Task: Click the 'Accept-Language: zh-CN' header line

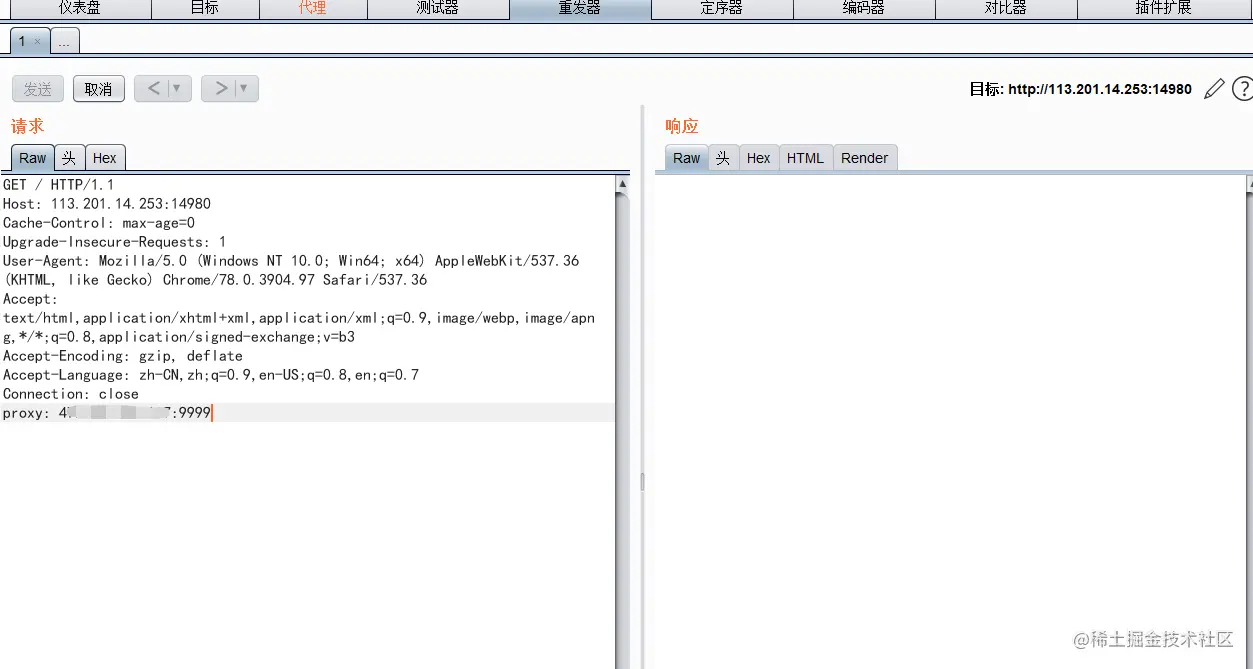Action: pos(210,375)
